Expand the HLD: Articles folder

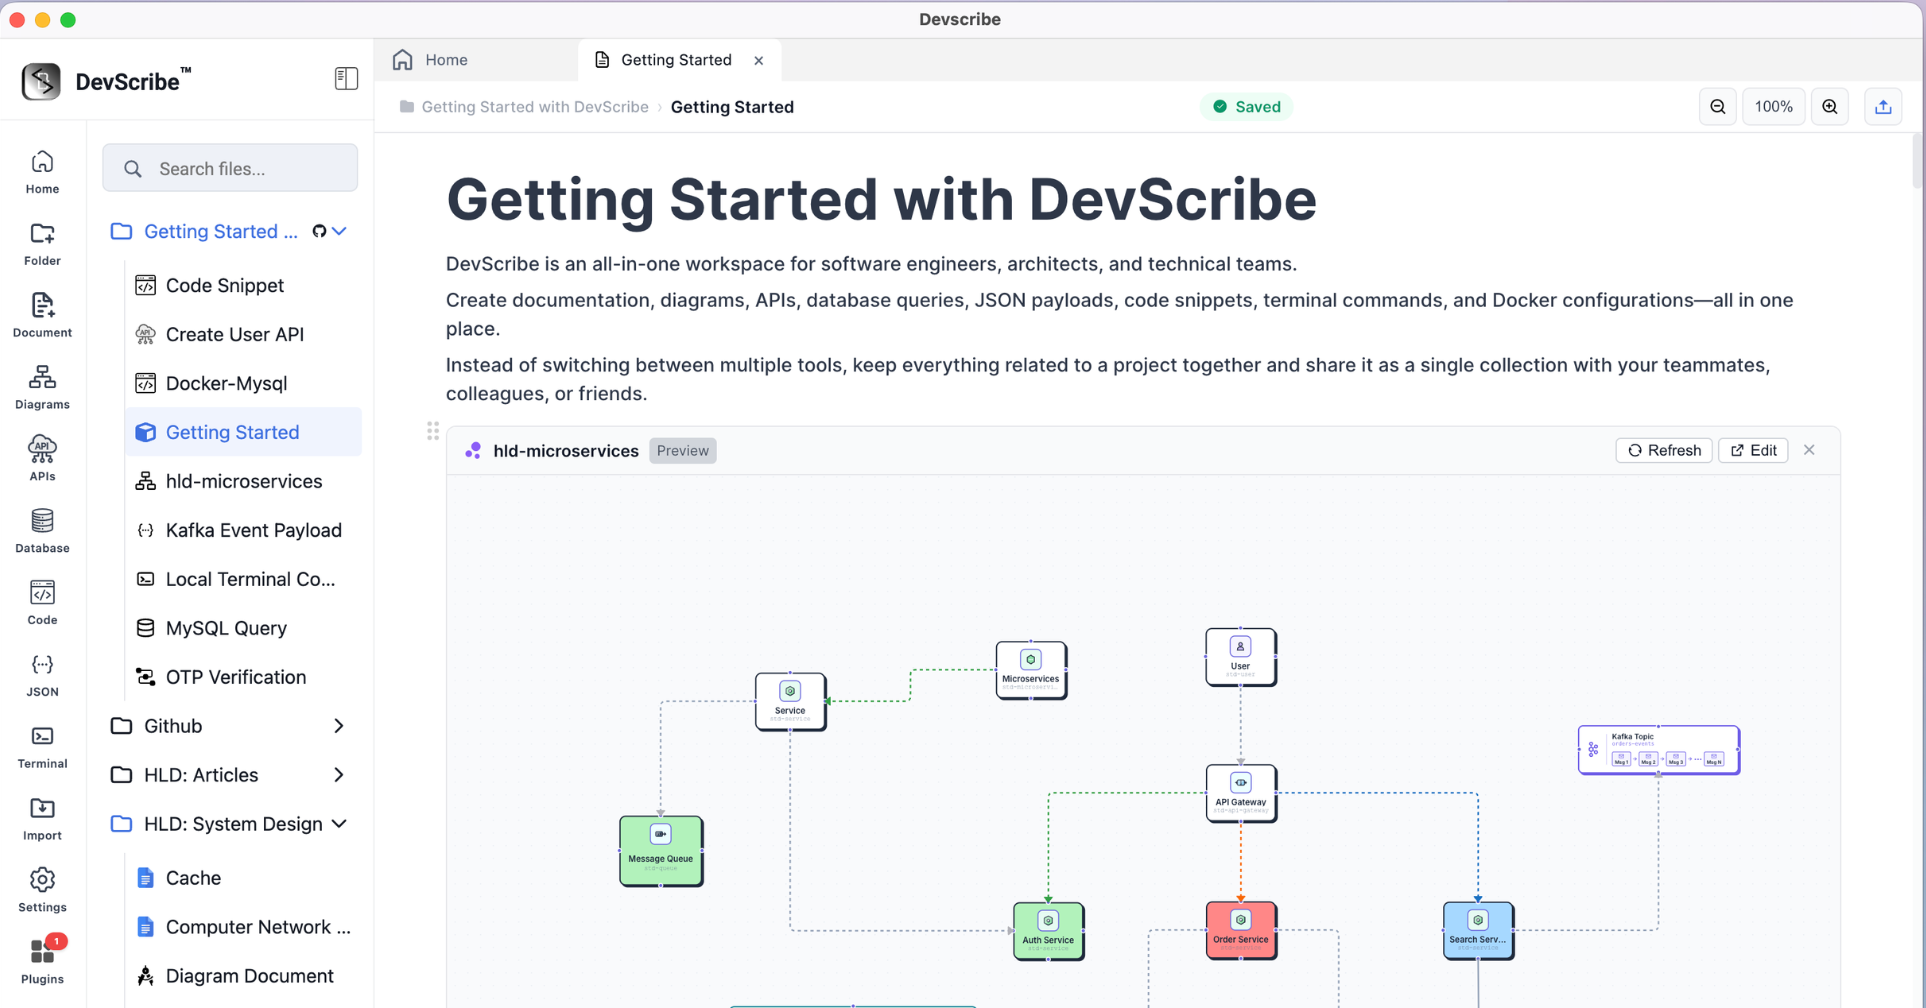point(339,775)
